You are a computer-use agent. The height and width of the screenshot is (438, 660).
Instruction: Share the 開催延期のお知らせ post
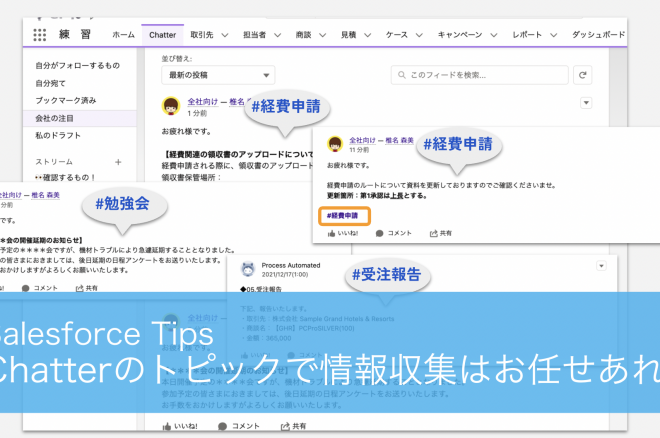click(x=87, y=288)
